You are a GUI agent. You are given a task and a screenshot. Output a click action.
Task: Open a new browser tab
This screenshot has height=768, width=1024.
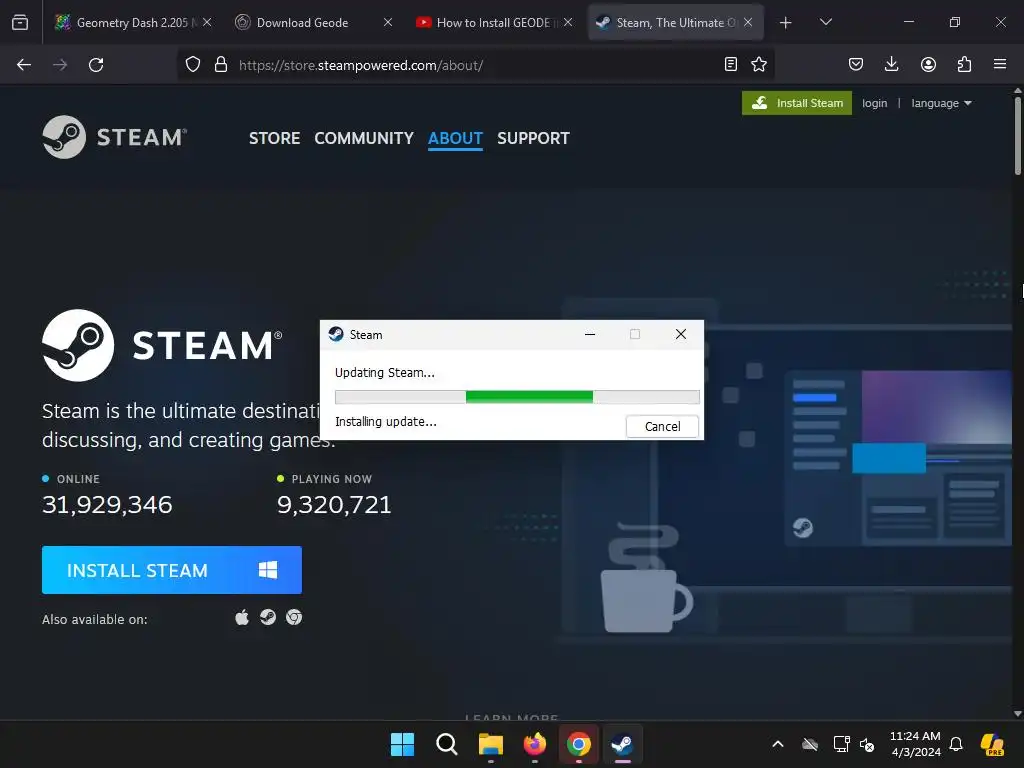pyautogui.click(x=786, y=23)
